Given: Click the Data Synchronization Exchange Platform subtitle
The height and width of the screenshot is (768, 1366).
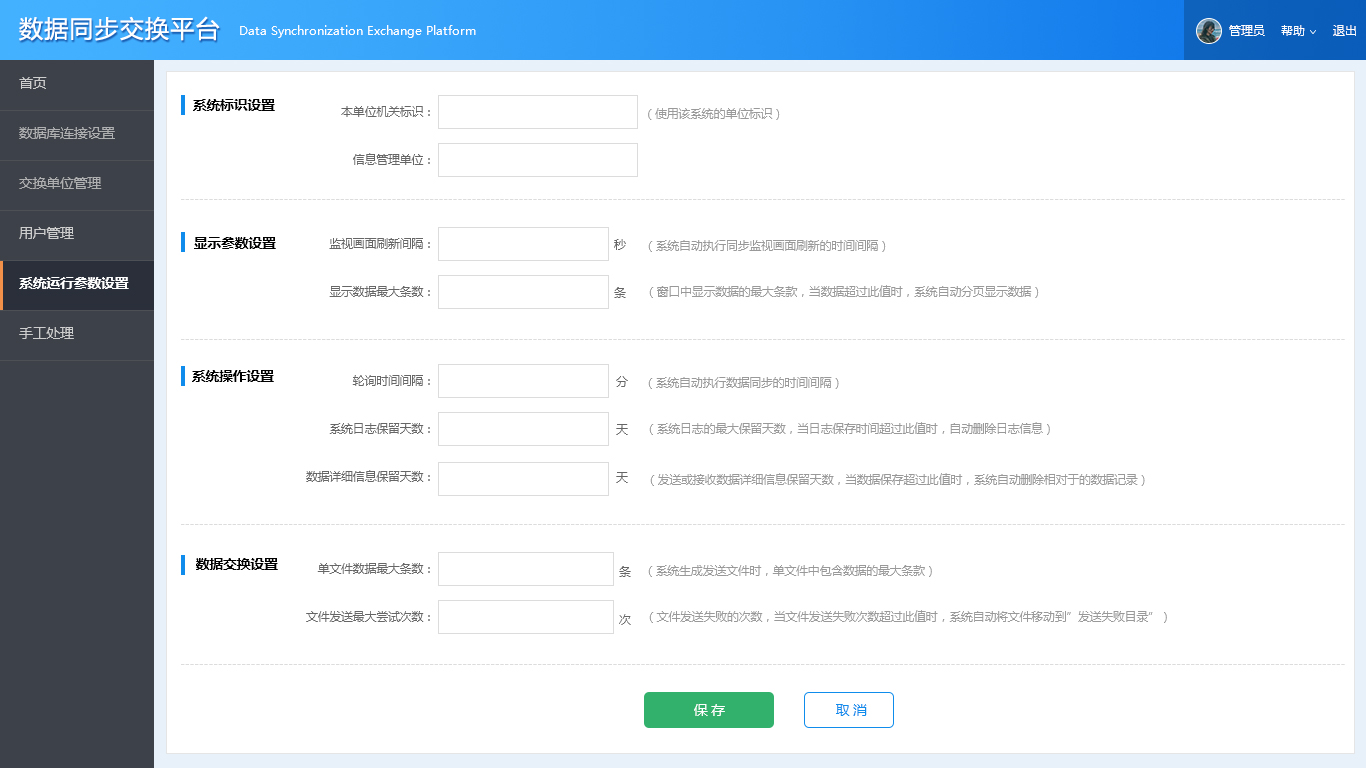Looking at the screenshot, I should pos(357,31).
